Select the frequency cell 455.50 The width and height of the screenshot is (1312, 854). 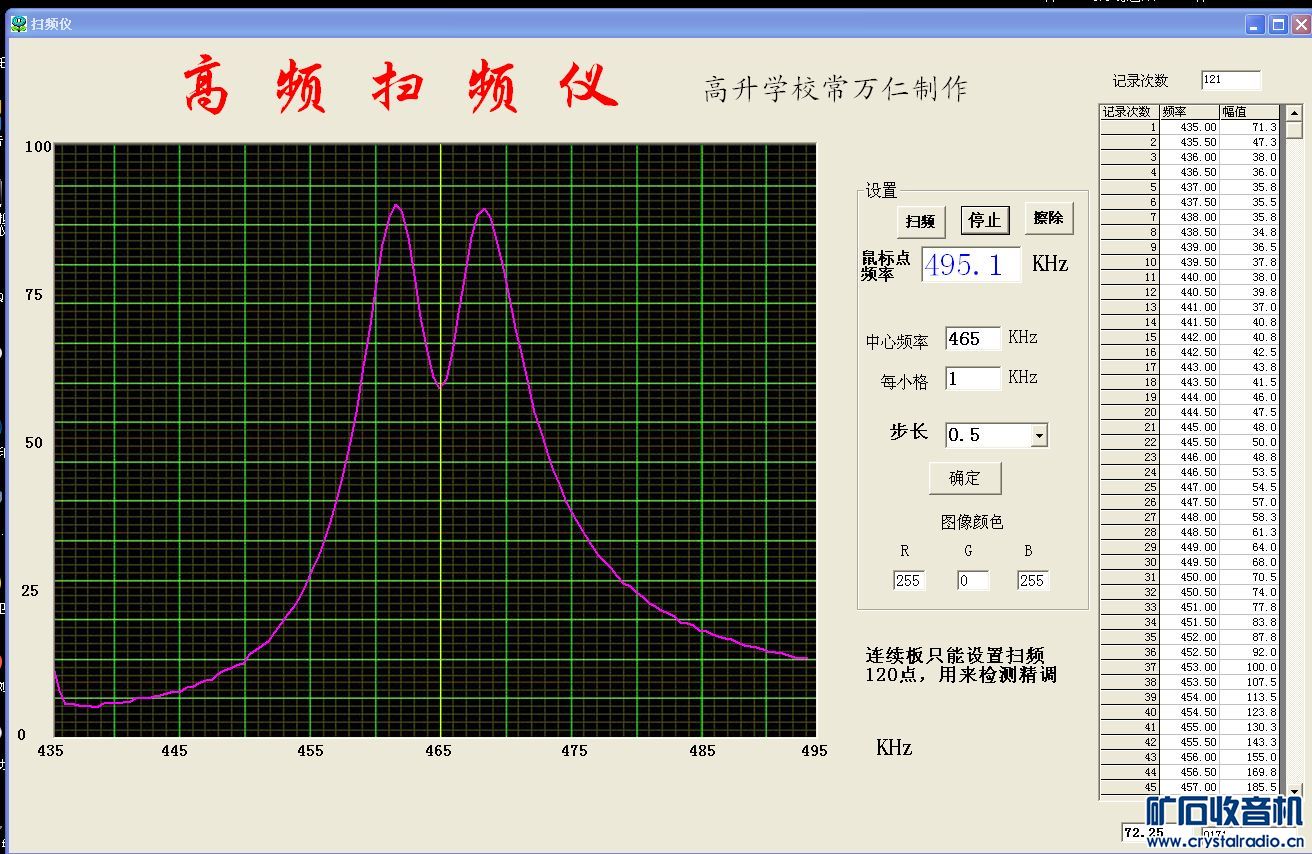click(1189, 742)
